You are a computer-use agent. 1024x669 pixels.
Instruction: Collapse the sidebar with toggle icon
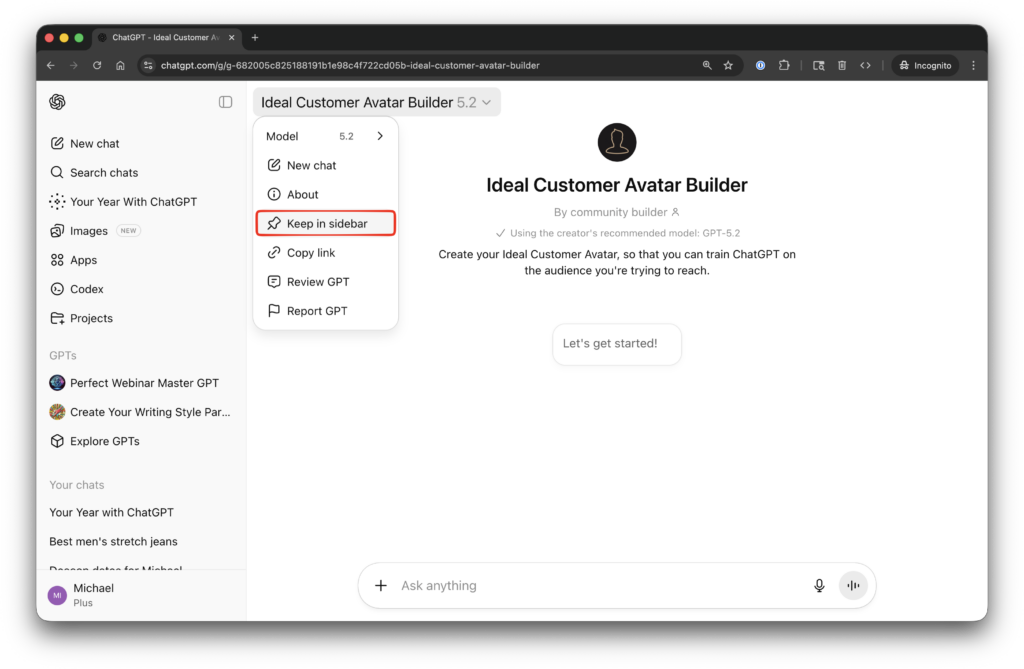pyautogui.click(x=225, y=102)
